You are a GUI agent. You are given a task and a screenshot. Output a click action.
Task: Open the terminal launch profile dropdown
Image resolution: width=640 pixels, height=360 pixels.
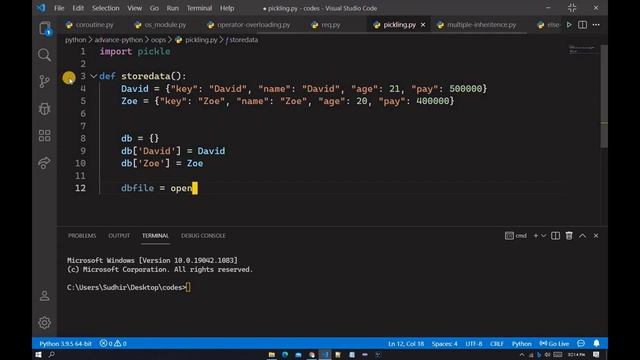[x=543, y=236]
